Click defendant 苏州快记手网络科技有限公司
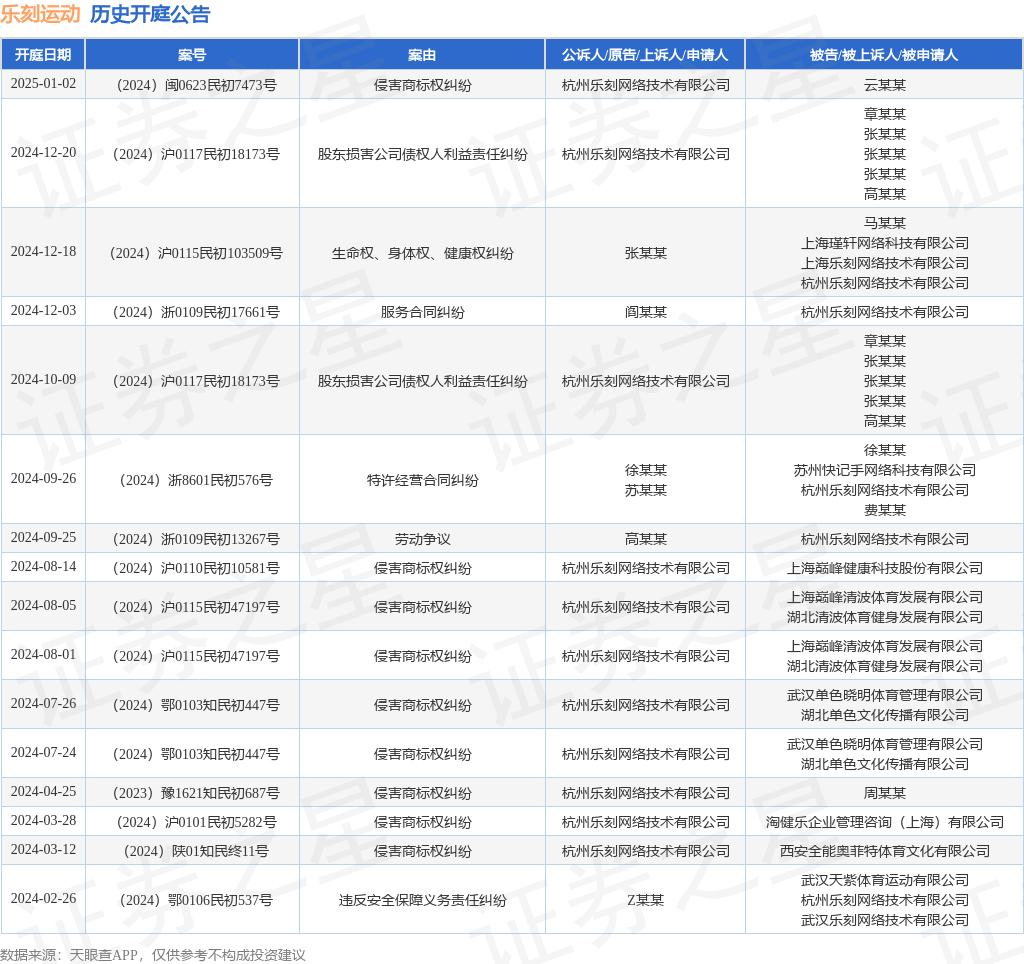Viewport: 1024px width, 964px height. 884,470
